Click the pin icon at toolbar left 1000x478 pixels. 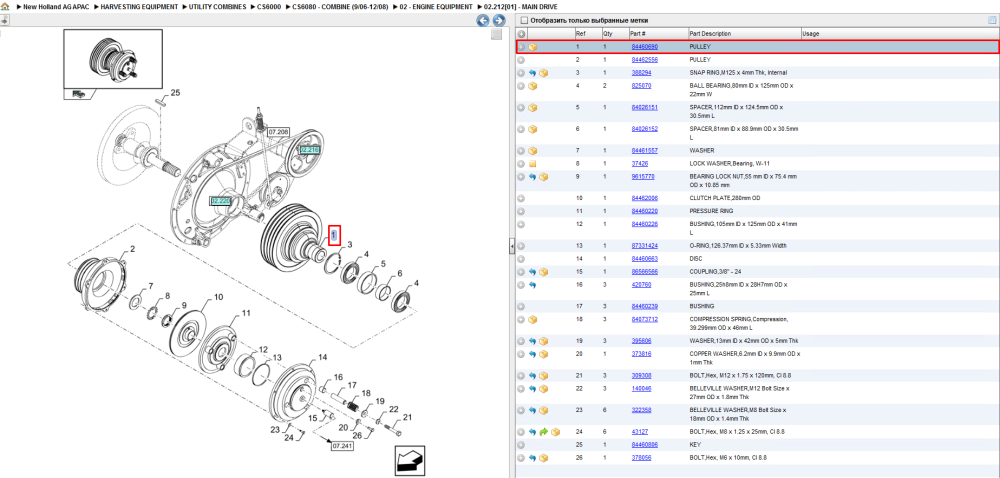[4, 20]
